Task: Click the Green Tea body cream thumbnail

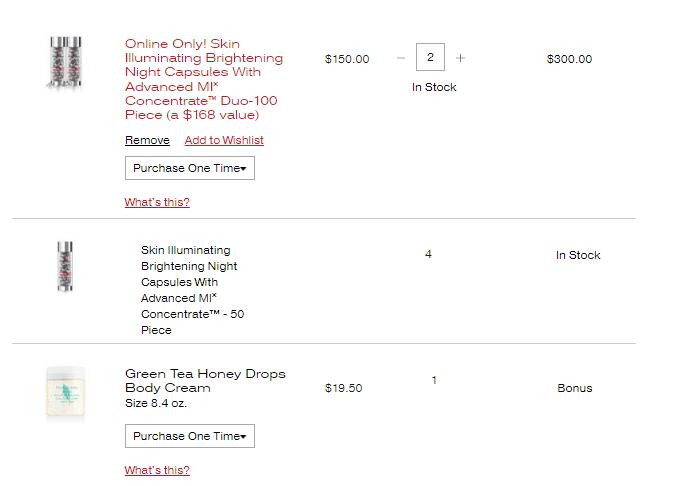Action: point(65,391)
